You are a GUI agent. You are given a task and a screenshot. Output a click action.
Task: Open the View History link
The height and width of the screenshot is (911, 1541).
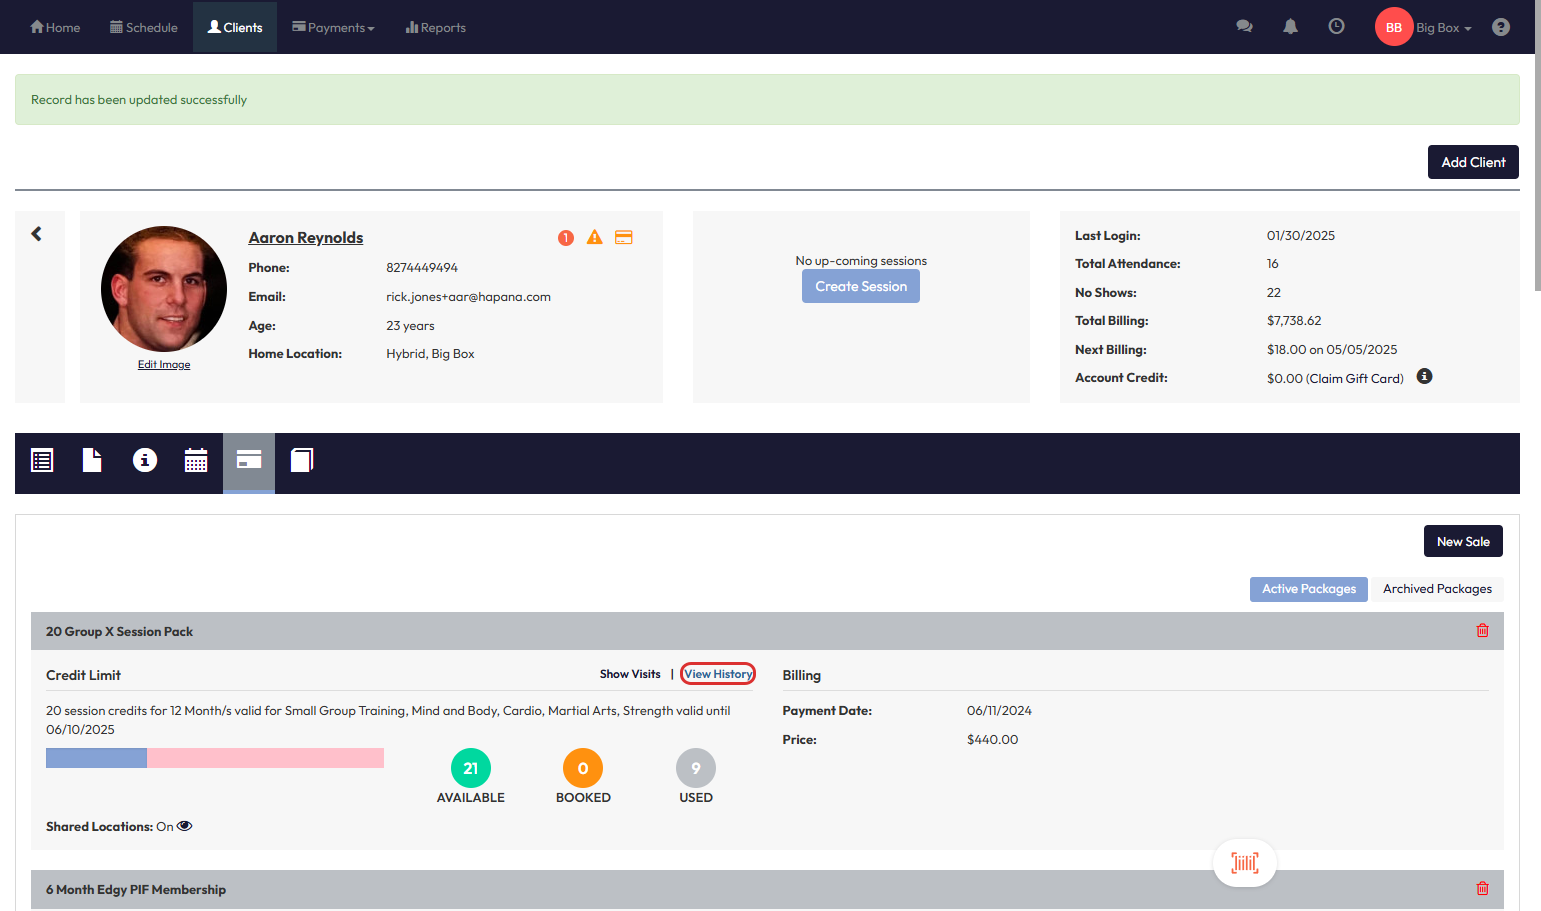718,674
